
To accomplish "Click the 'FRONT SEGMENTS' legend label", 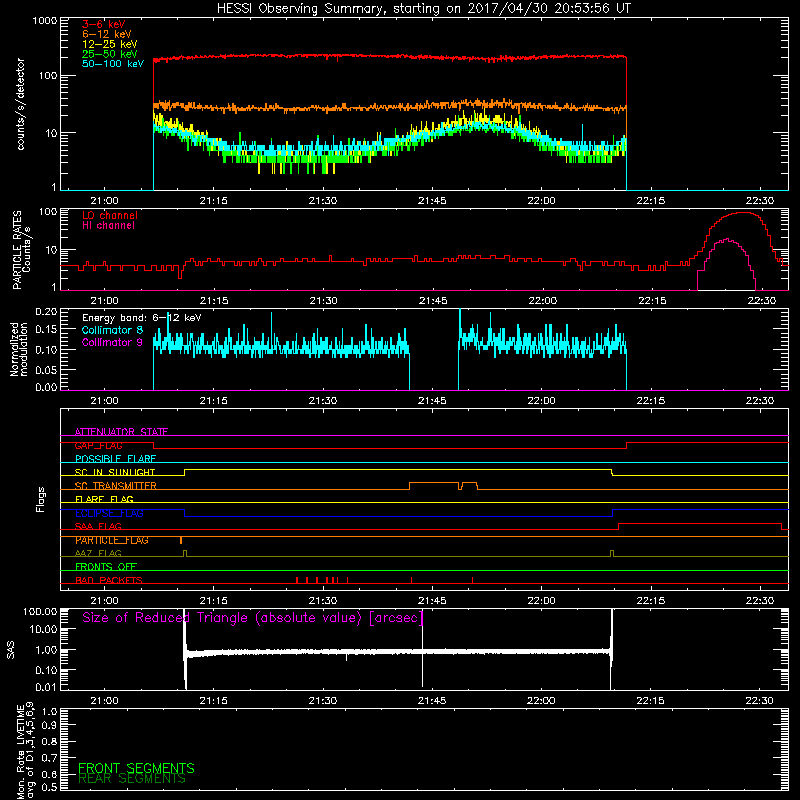I will pos(136,768).
